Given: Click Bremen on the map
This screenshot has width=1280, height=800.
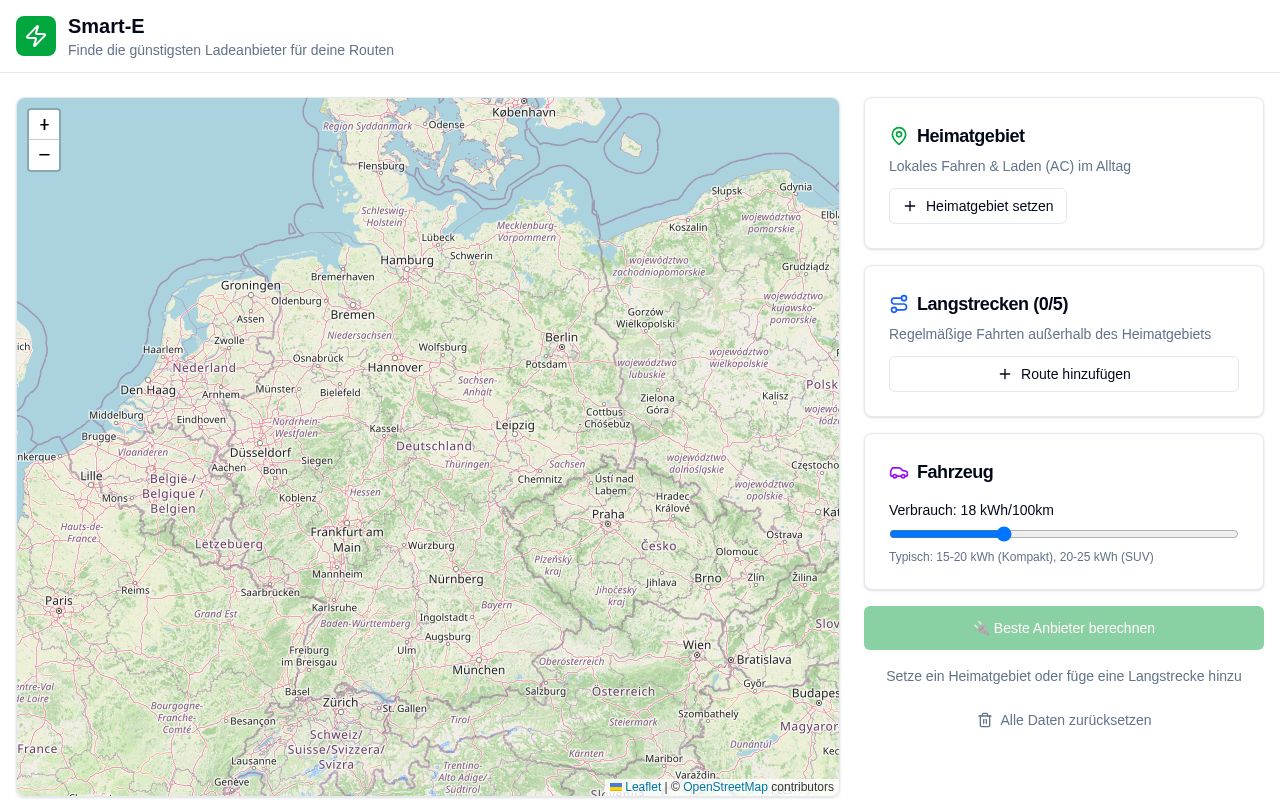Looking at the screenshot, I should coord(352,315).
